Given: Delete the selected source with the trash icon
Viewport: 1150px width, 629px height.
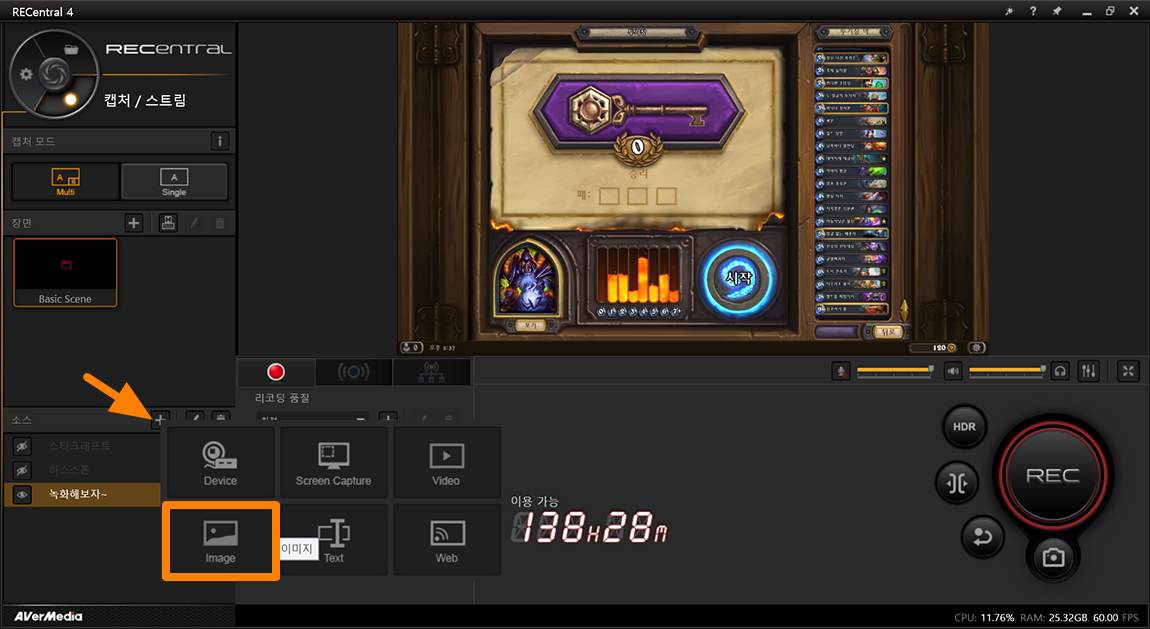Looking at the screenshot, I should coord(220,418).
